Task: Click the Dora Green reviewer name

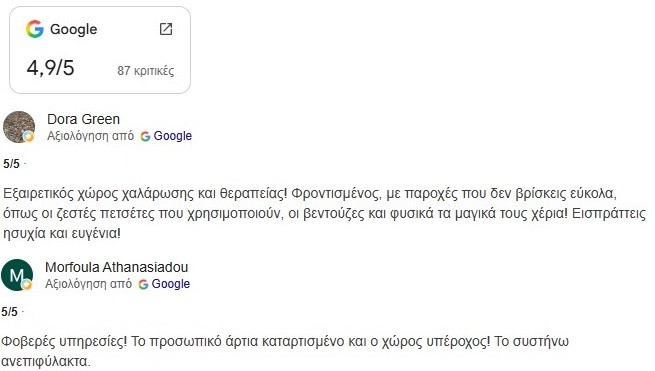Action: (84, 119)
